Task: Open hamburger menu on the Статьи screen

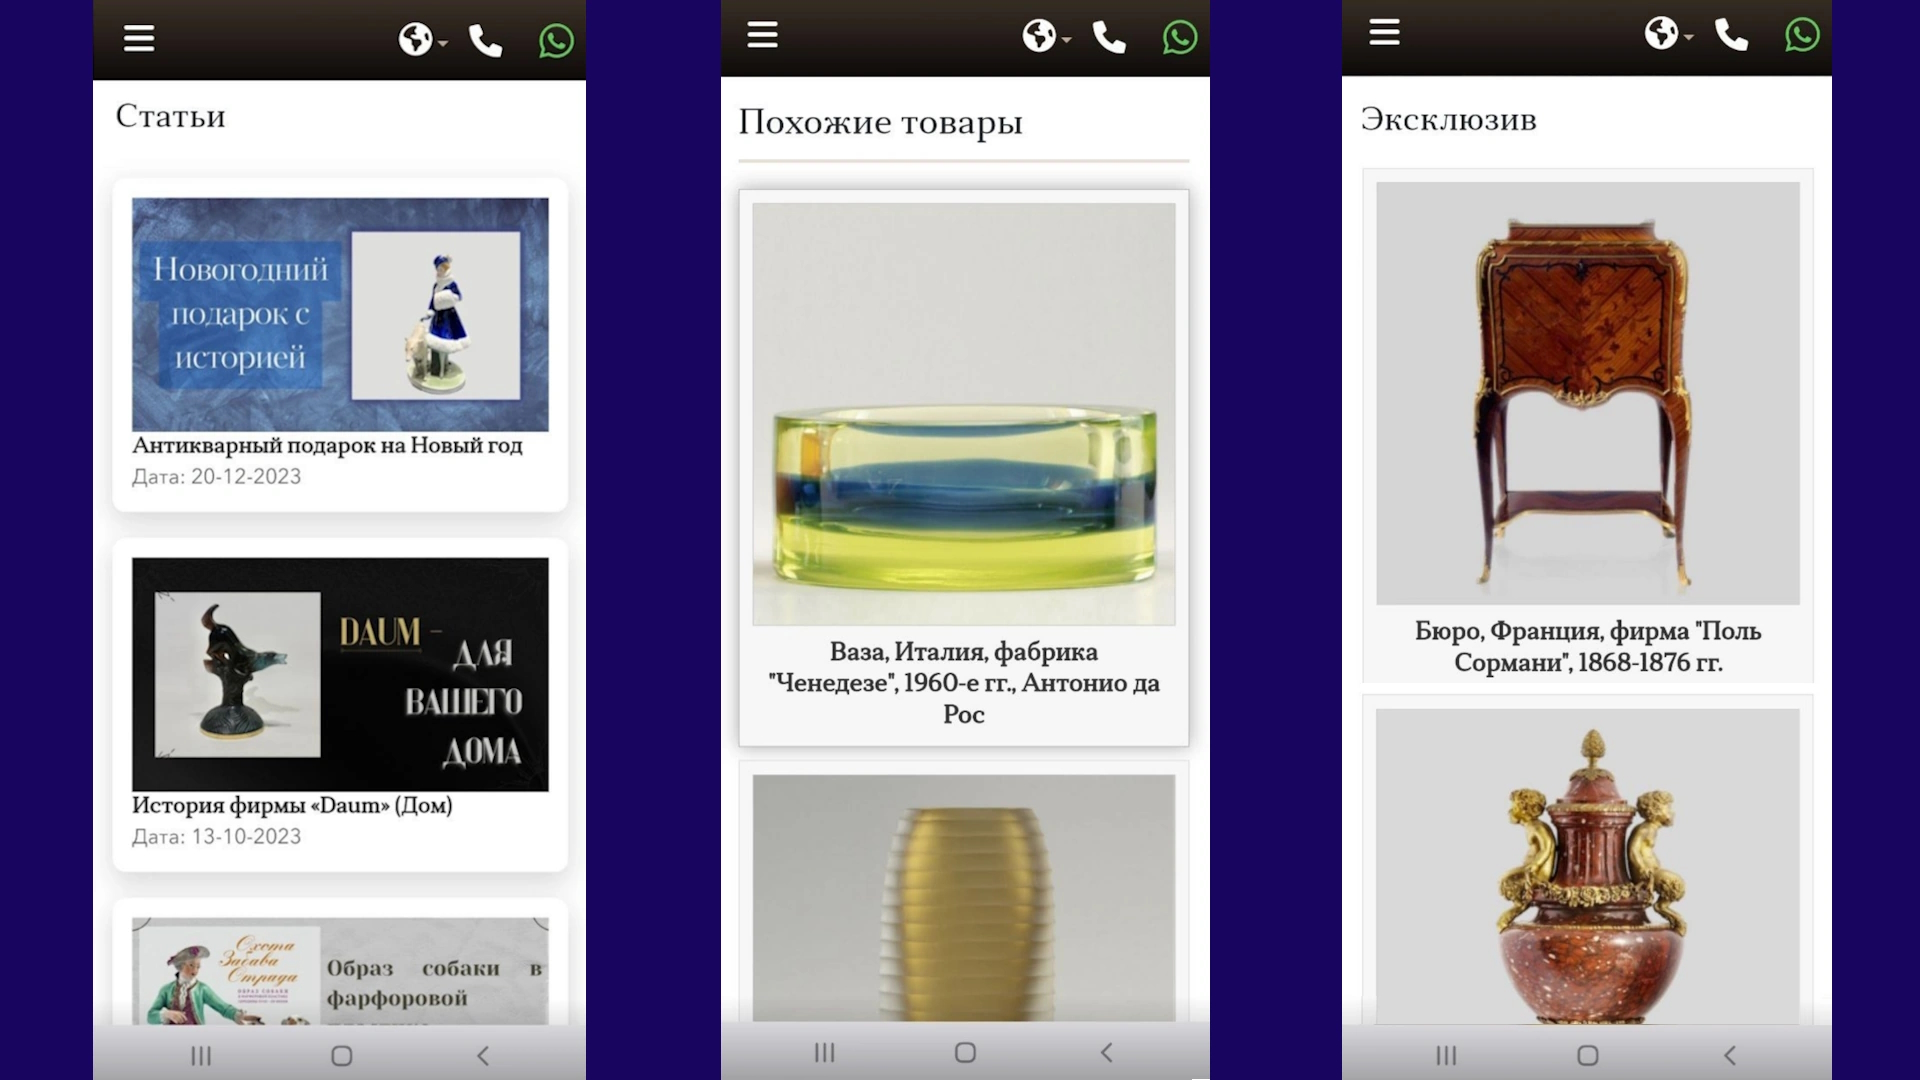Action: pyautogui.click(x=139, y=39)
